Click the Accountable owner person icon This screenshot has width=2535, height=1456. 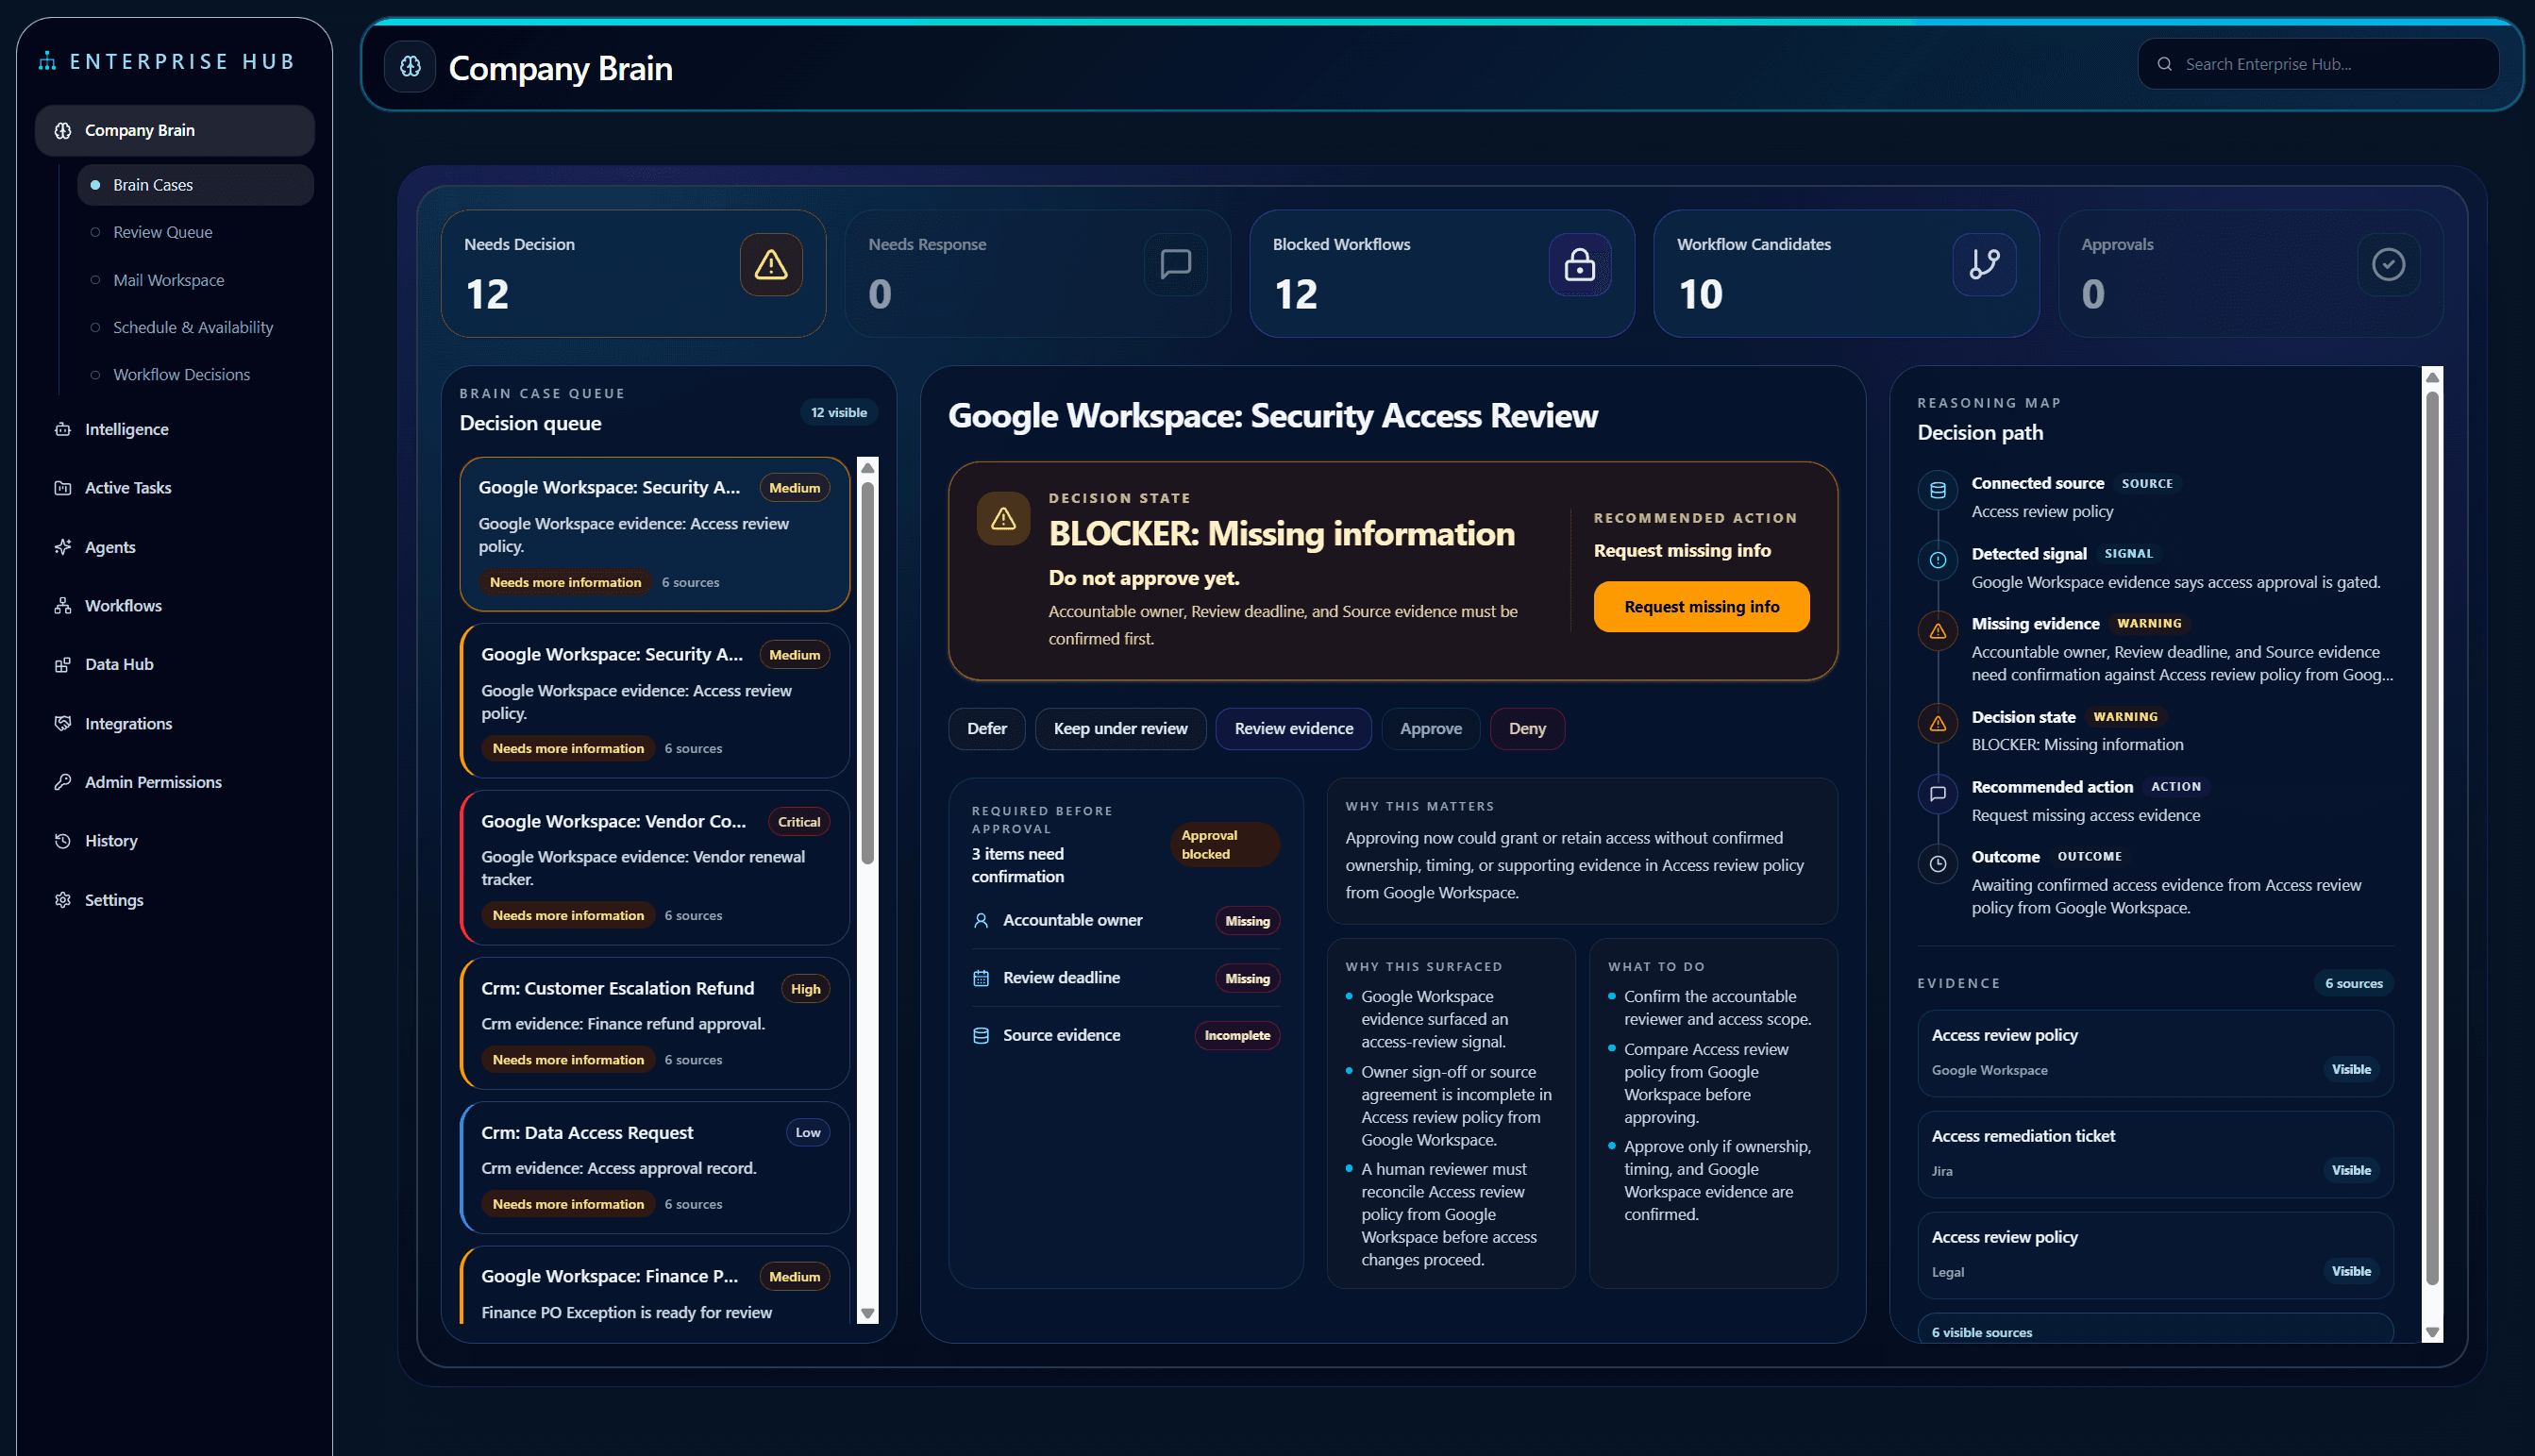(x=981, y=920)
